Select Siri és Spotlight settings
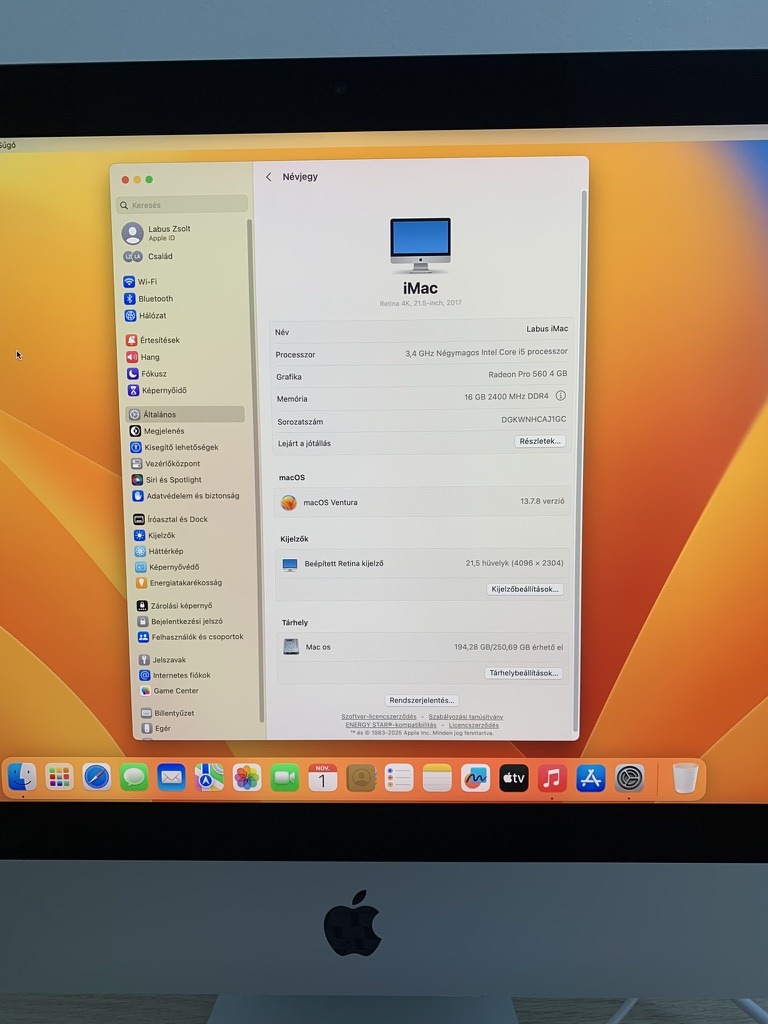This screenshot has height=1024, width=768. point(167,479)
